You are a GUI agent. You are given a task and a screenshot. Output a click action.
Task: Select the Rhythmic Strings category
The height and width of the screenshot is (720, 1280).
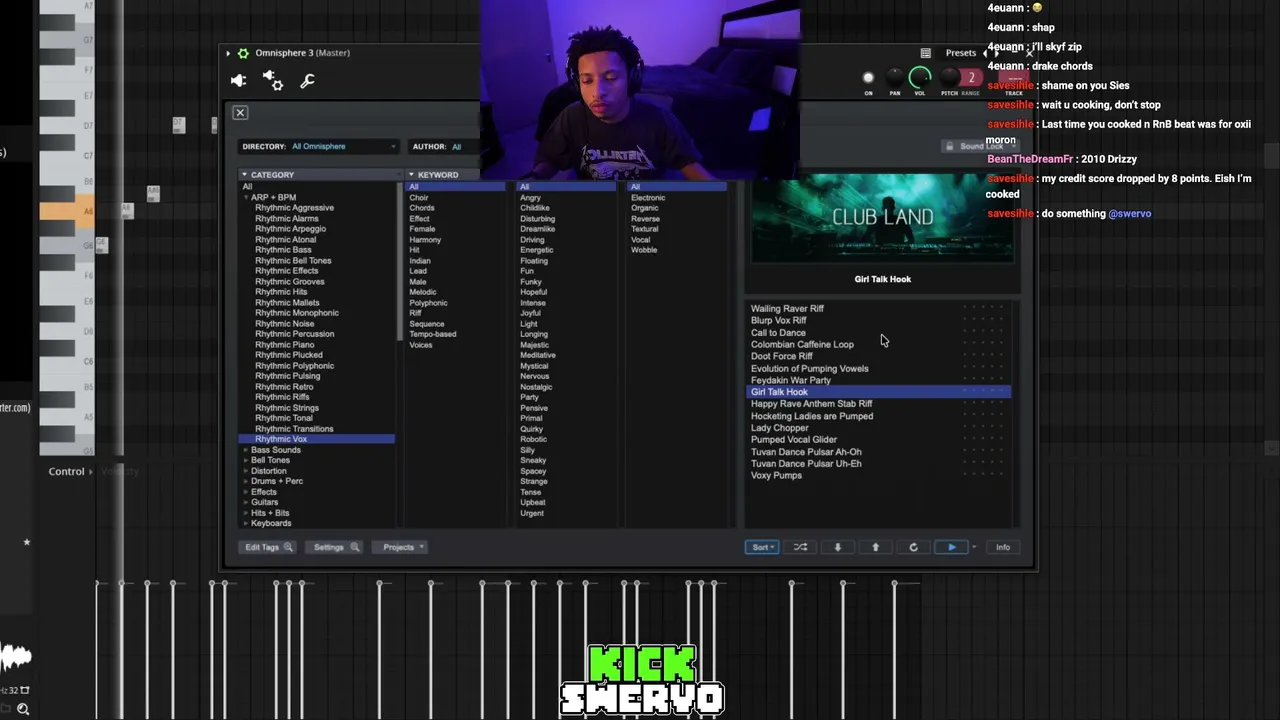[287, 408]
